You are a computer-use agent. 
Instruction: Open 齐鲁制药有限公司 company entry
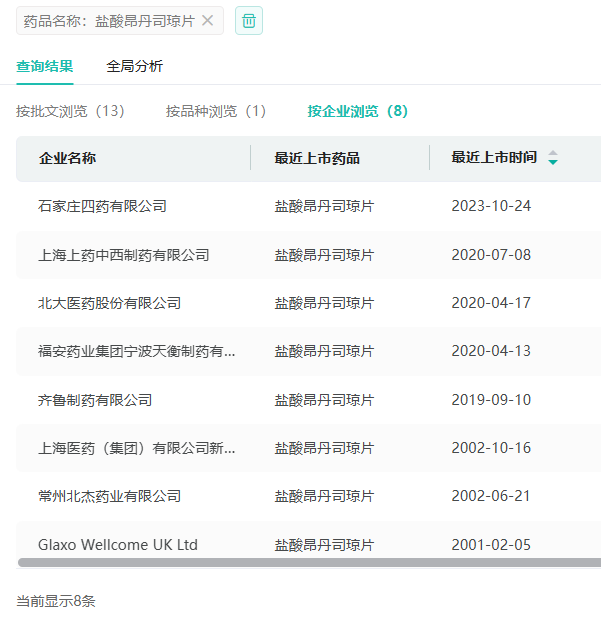[x=95, y=400]
